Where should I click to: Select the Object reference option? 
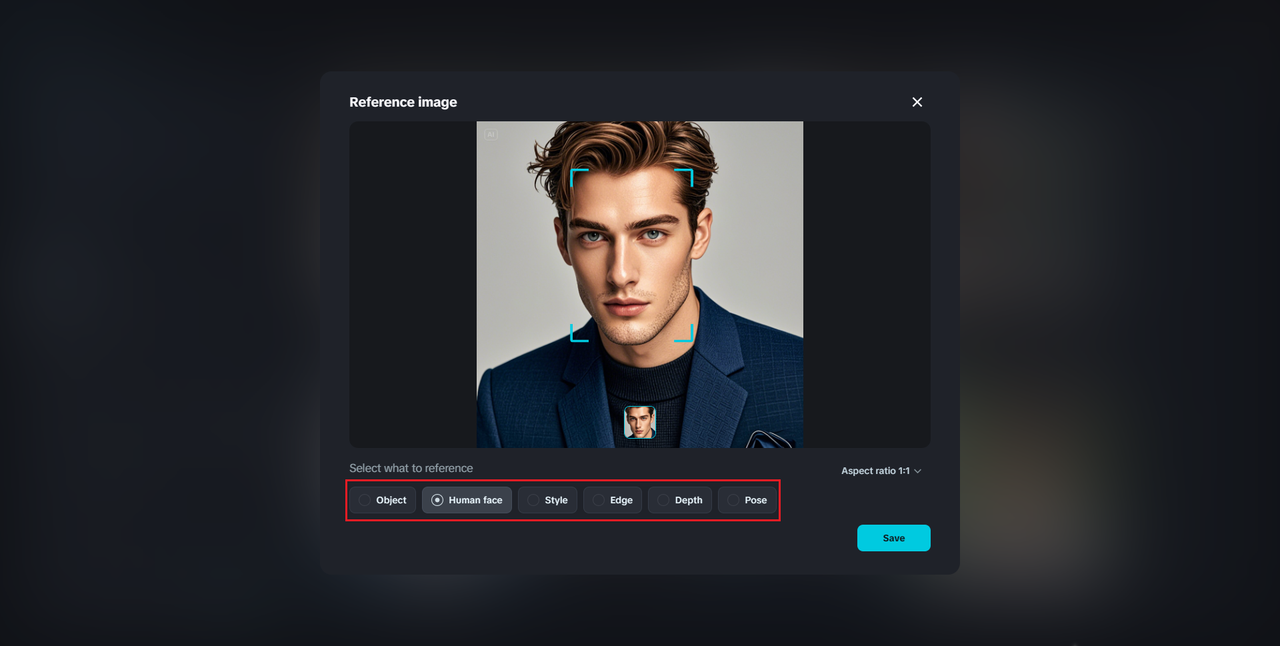pyautogui.click(x=383, y=500)
